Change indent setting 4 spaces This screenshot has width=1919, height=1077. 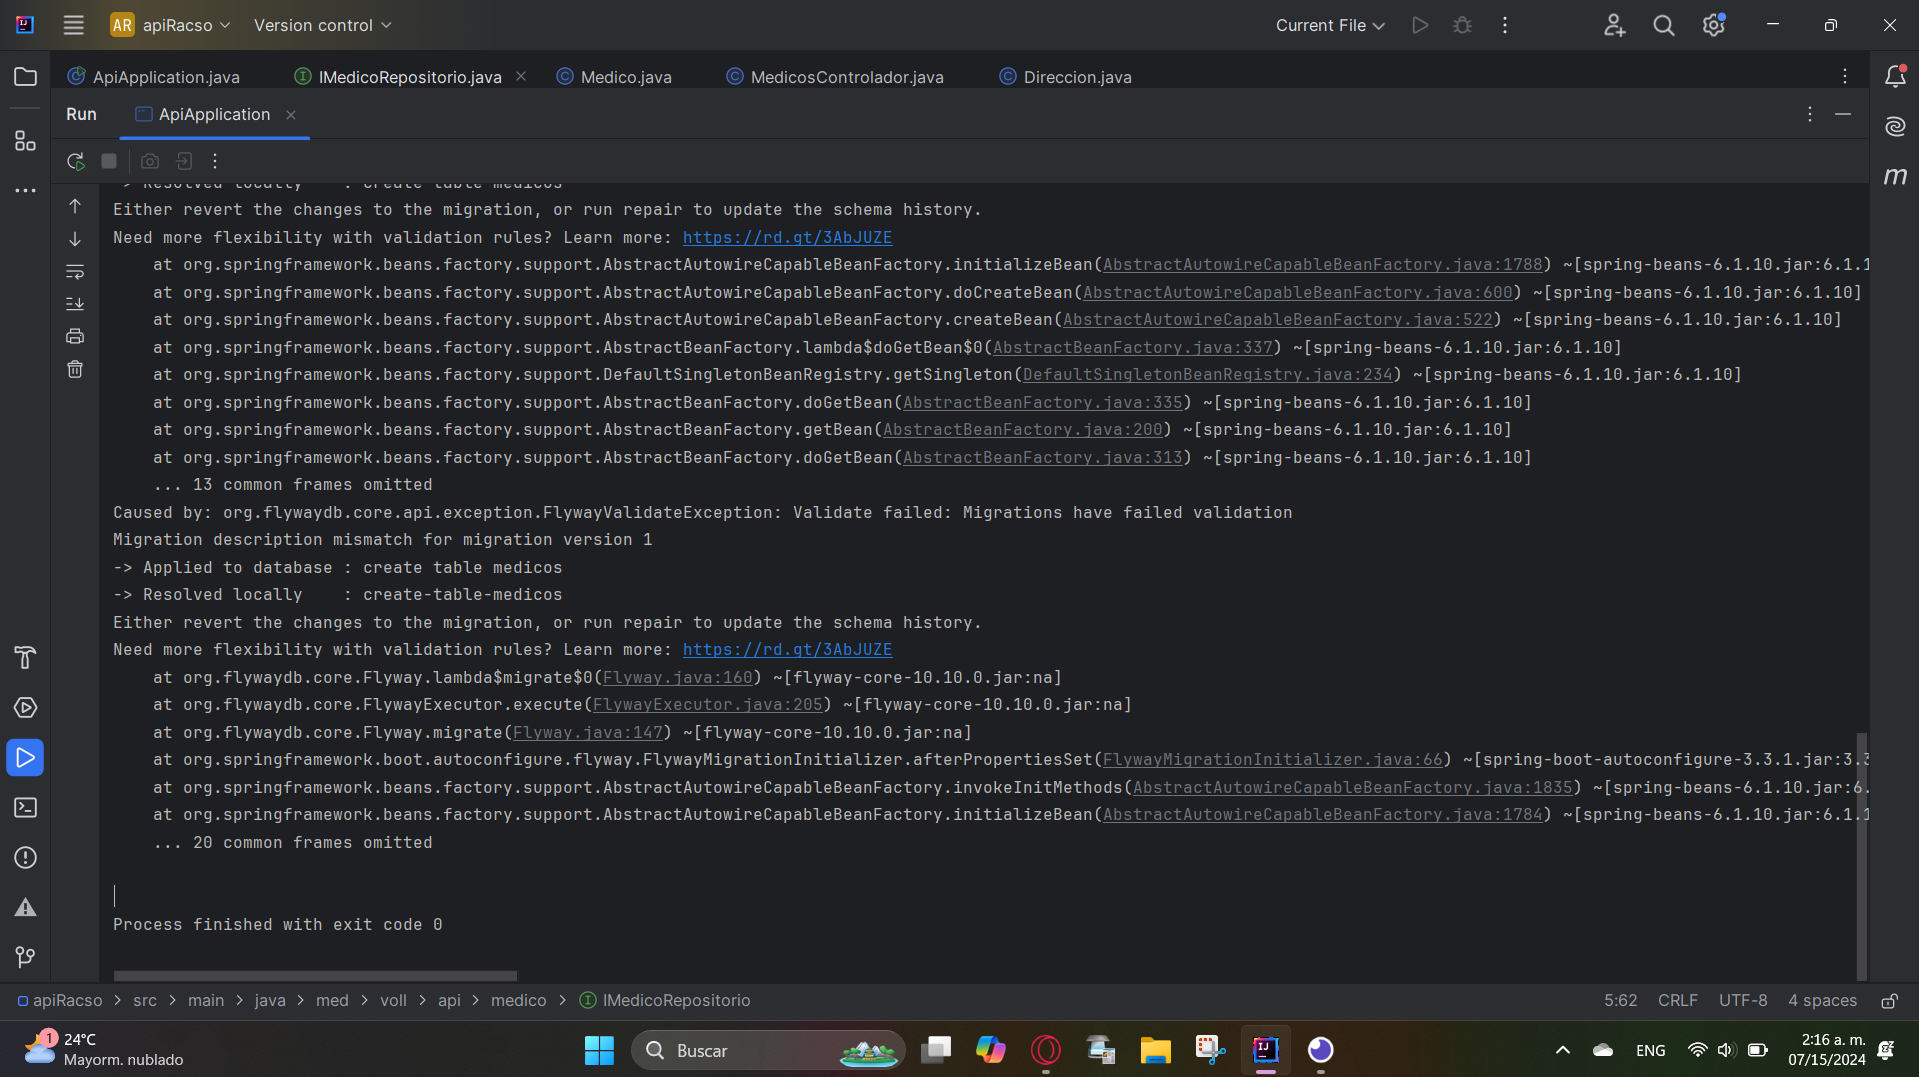[1822, 1001]
